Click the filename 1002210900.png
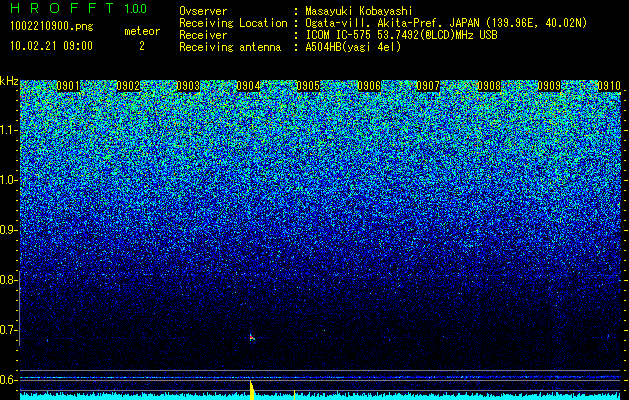Image resolution: width=629 pixels, height=400 pixels. pos(52,27)
